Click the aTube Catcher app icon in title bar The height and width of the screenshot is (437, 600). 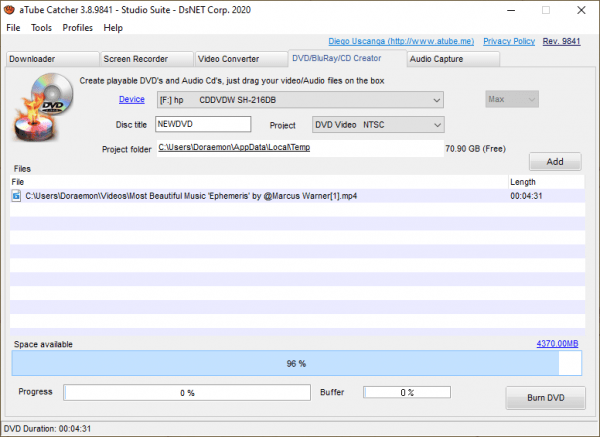click(x=9, y=10)
